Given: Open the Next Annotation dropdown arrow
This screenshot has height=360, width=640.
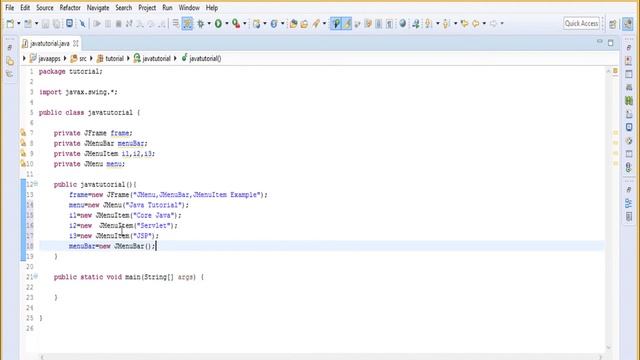Looking at the screenshot, I should [438, 24].
